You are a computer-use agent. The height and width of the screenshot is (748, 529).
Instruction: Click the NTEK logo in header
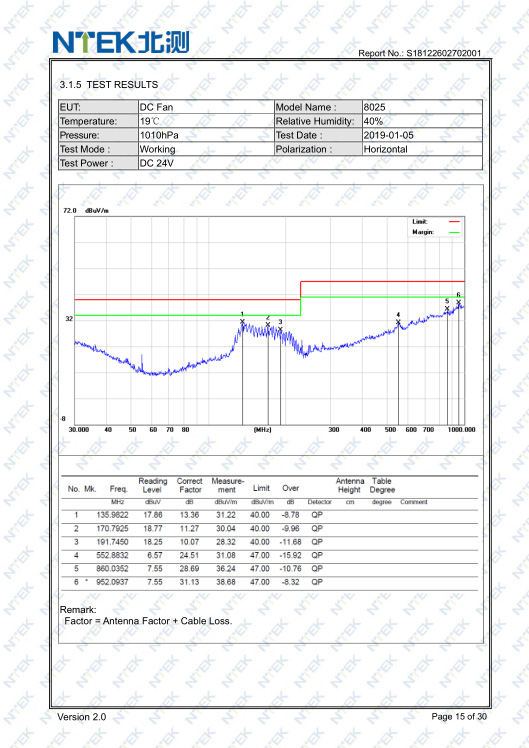pyautogui.click(x=121, y=42)
